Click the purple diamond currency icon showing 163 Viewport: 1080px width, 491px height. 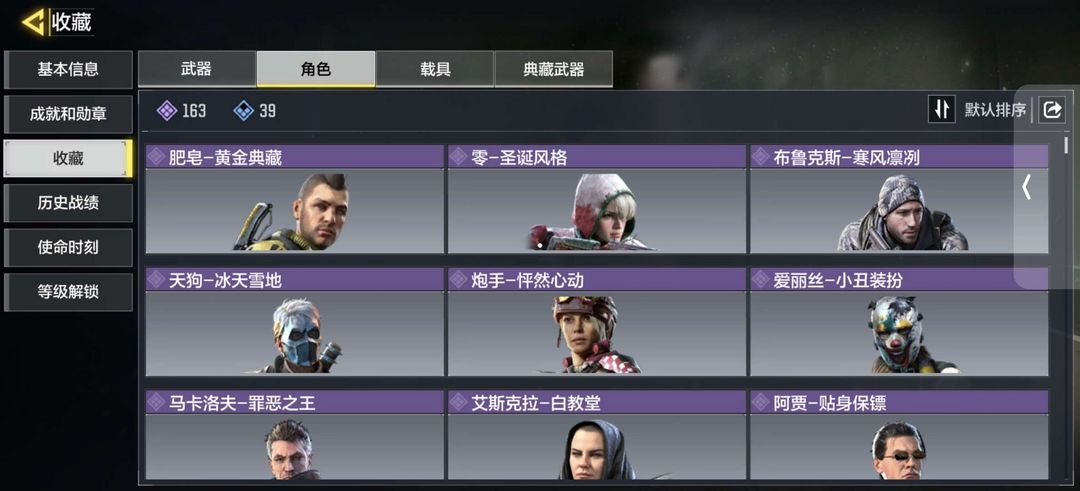point(167,110)
